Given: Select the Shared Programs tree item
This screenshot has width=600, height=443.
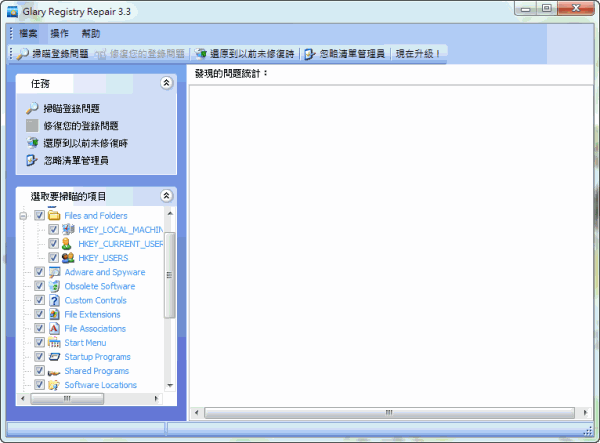Looking at the screenshot, I should 97,371.
